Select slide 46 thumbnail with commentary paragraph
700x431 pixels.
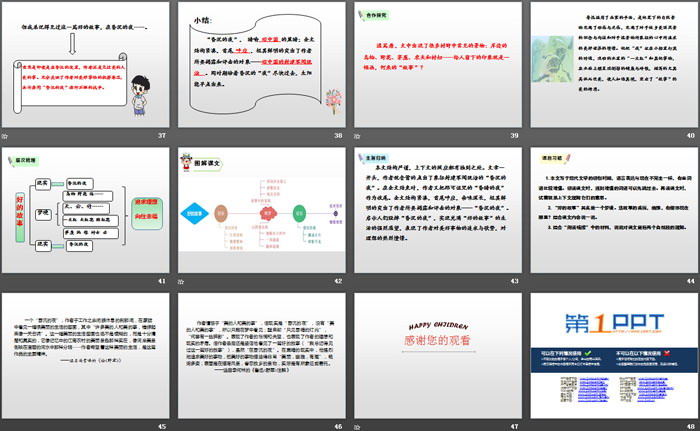[x=262, y=356]
